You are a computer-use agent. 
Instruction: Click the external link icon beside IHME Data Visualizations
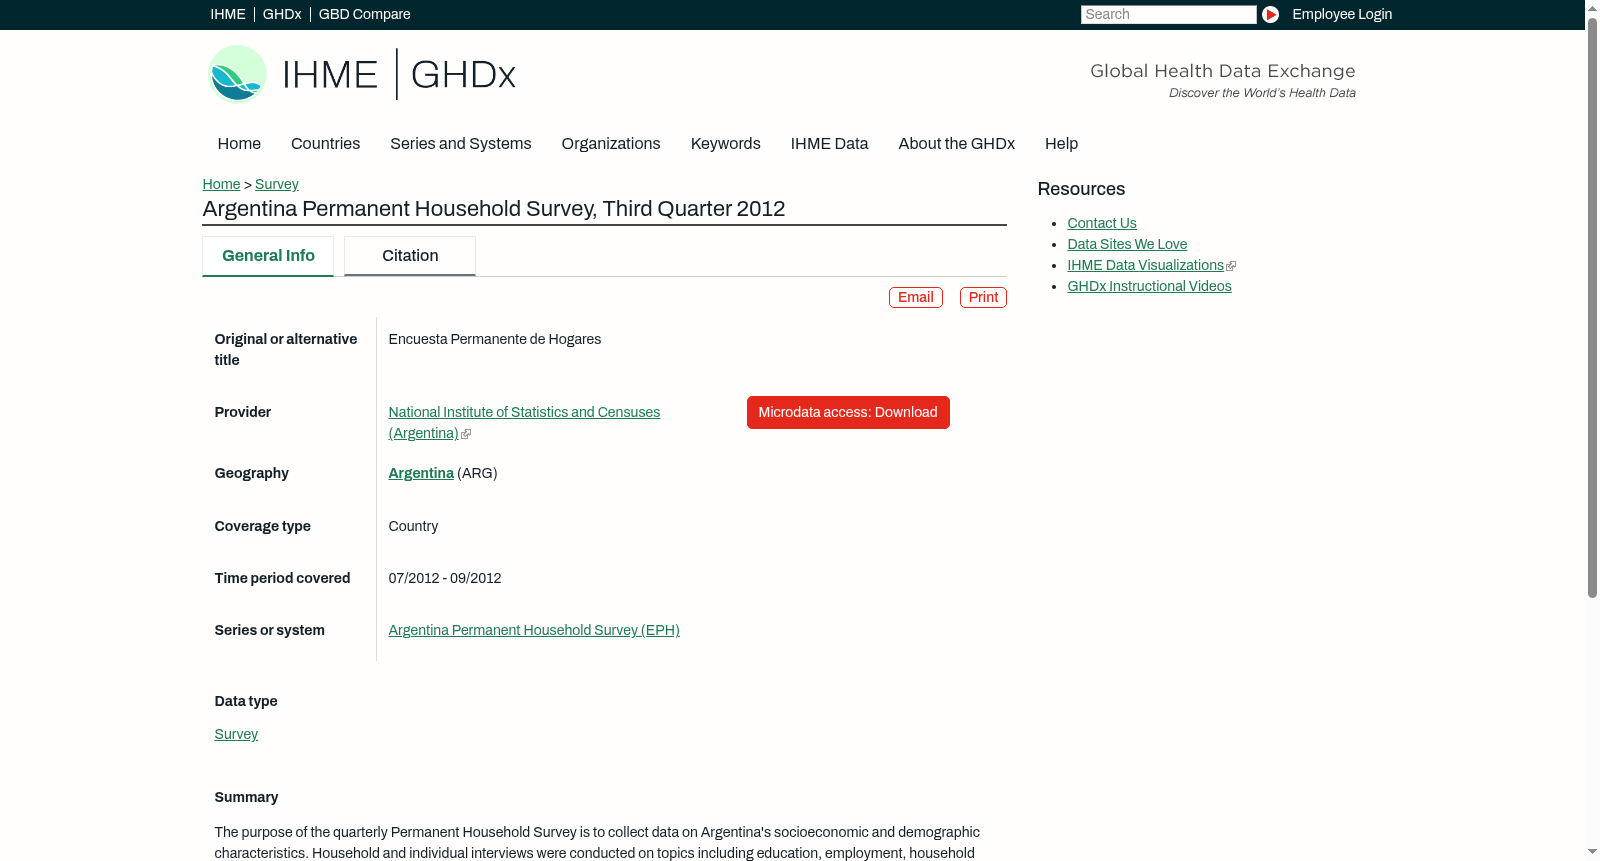(x=1231, y=266)
